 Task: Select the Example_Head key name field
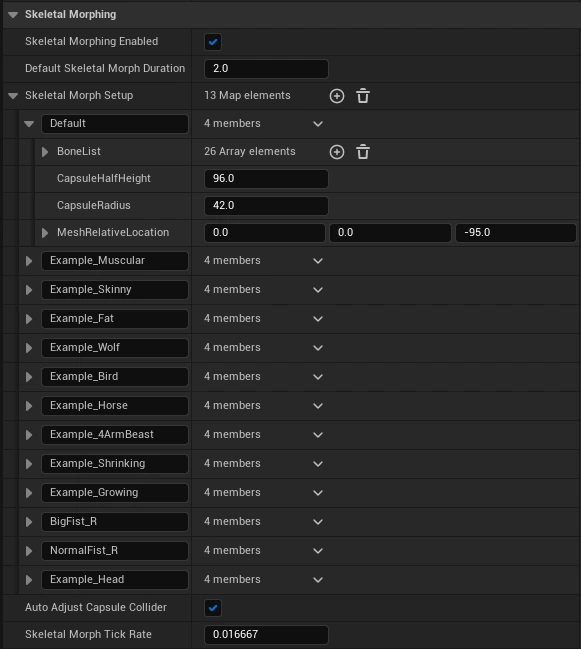point(115,579)
